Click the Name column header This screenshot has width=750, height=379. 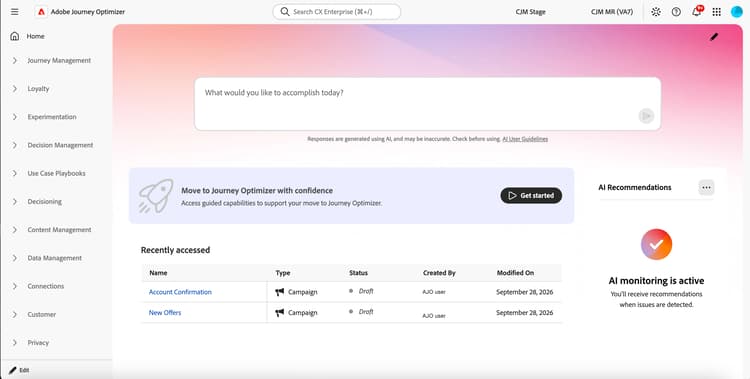tap(158, 273)
